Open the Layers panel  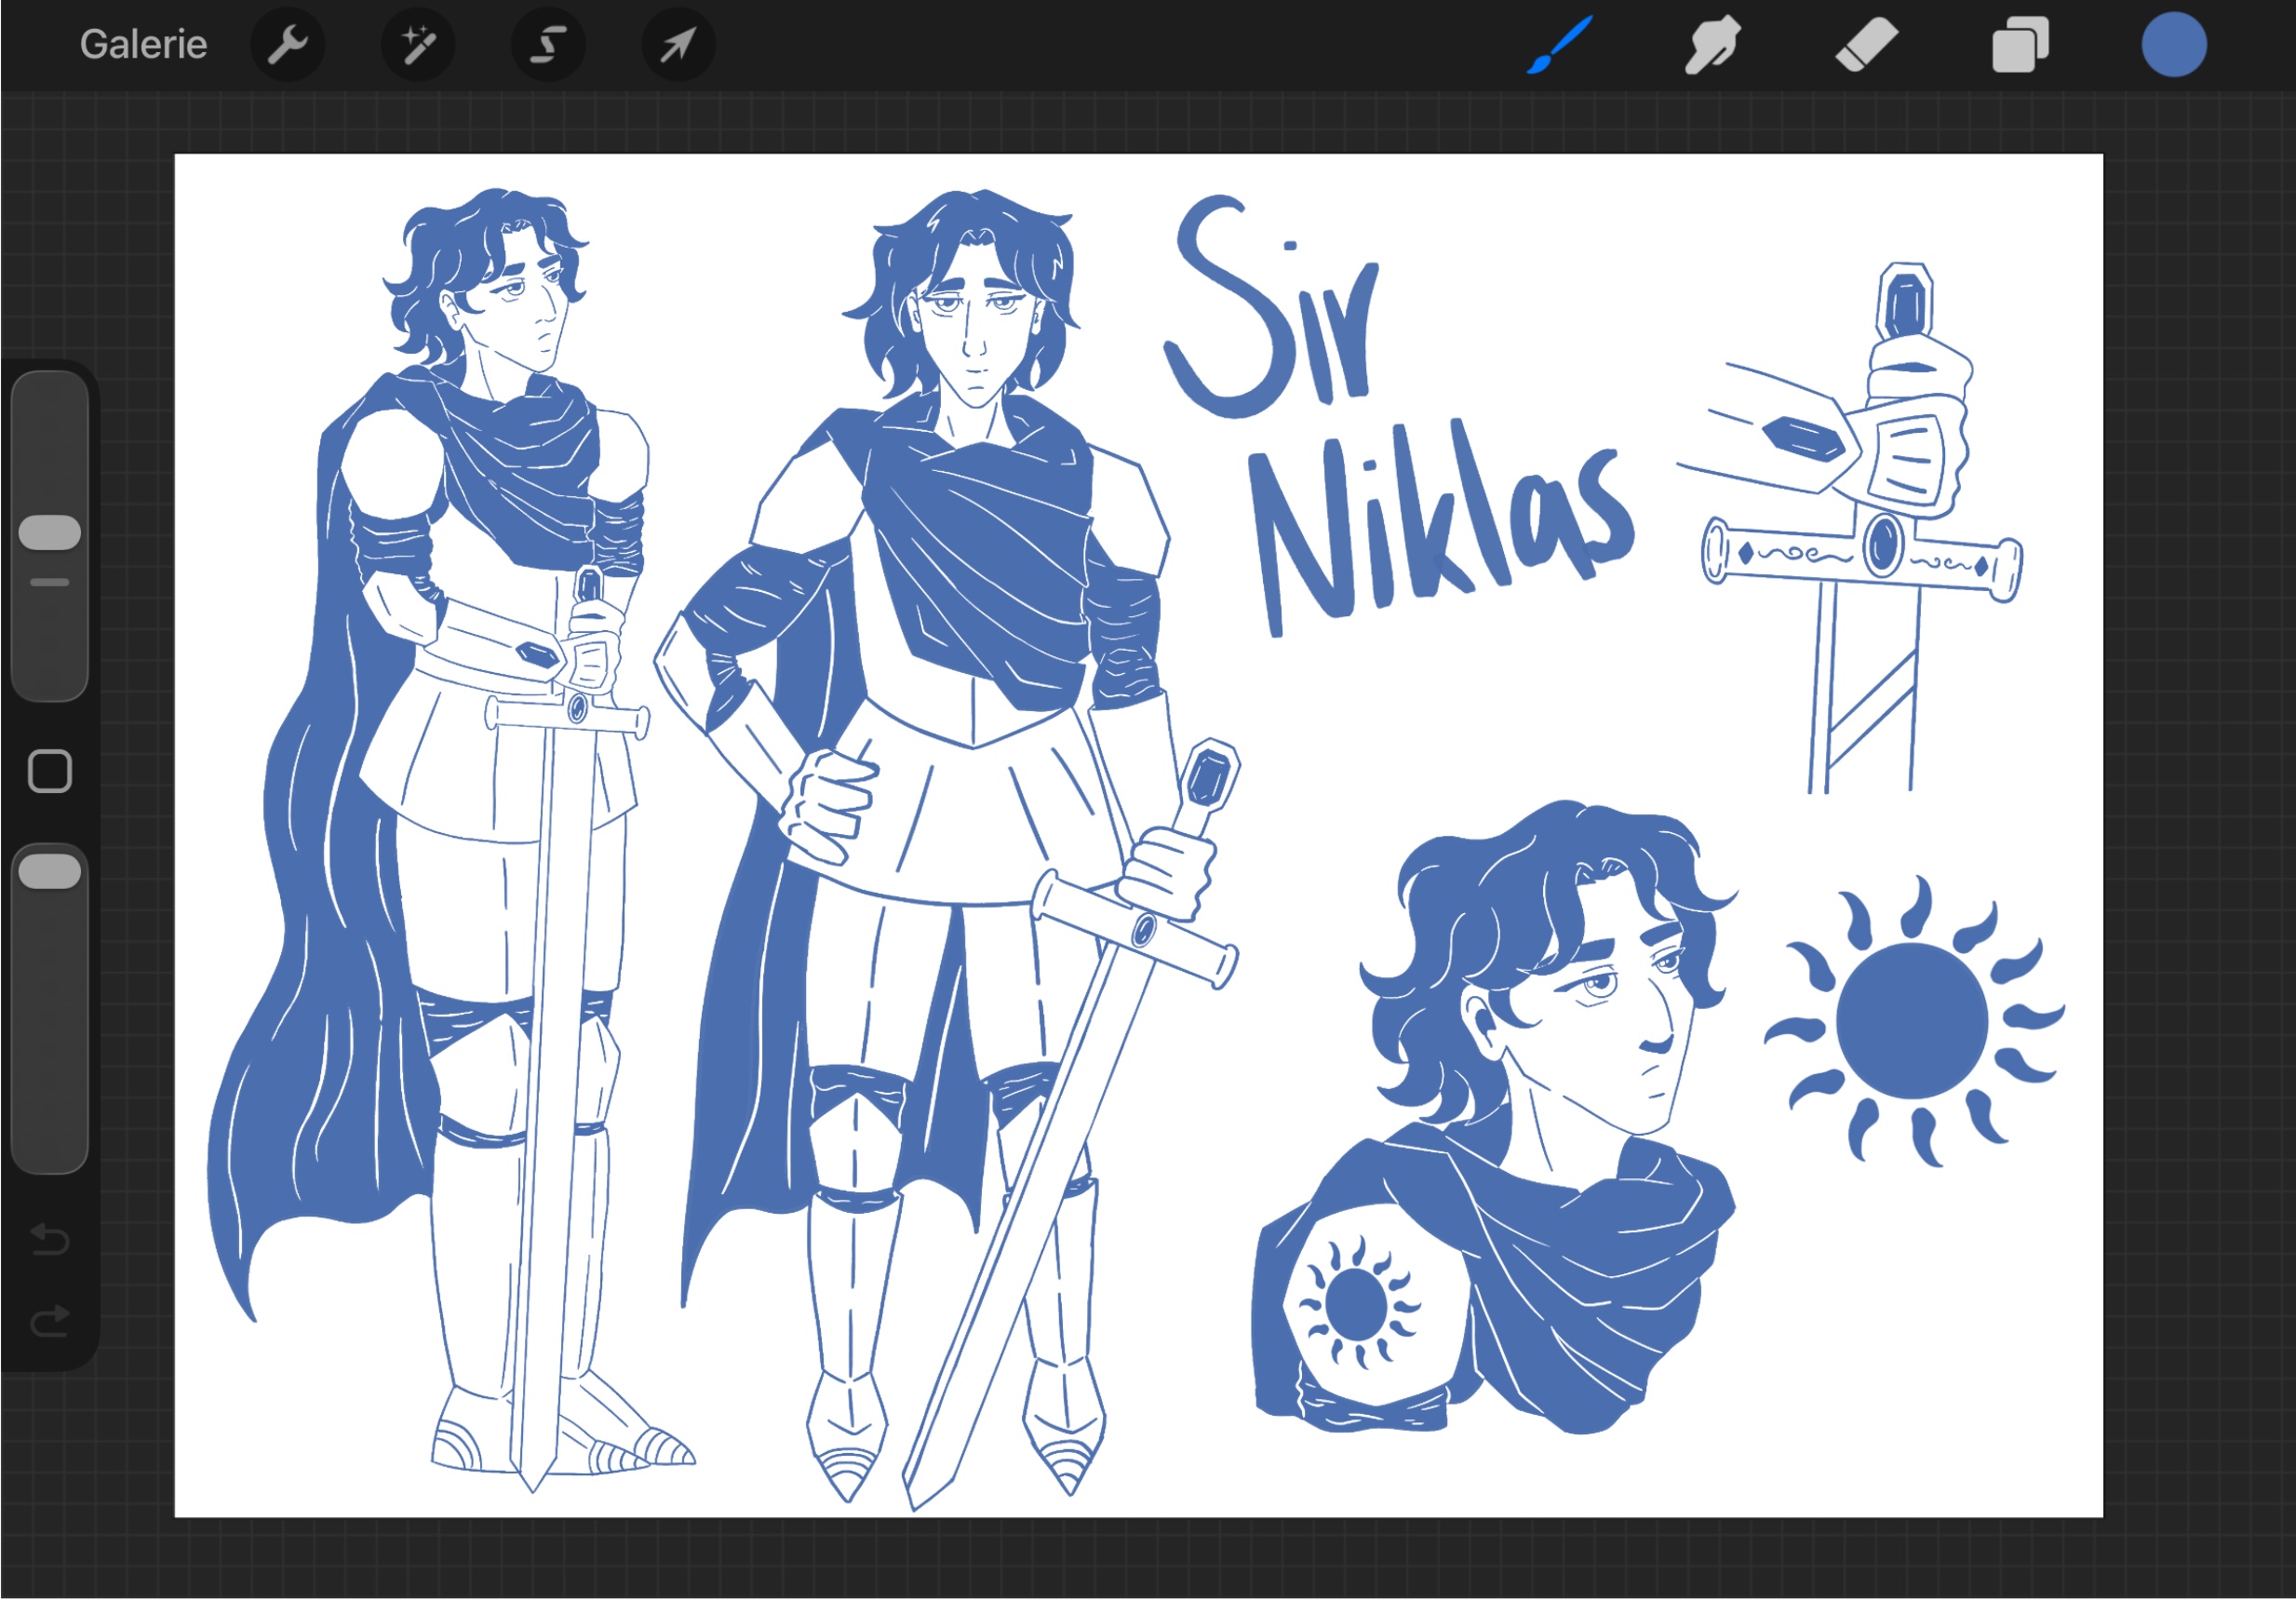2020,45
